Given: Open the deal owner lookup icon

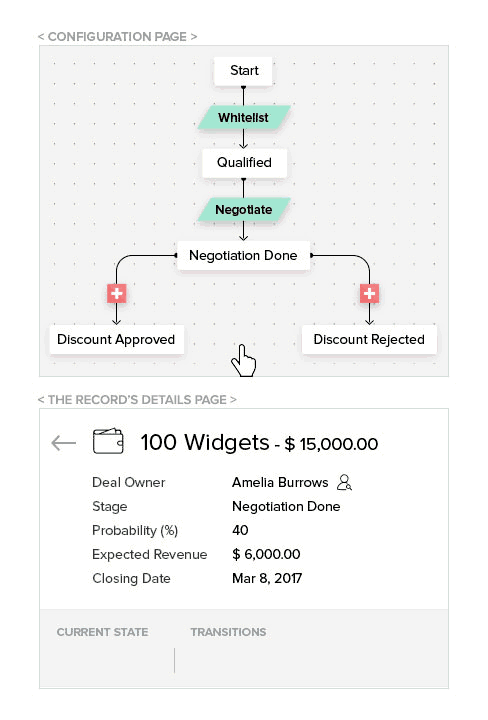Looking at the screenshot, I should [344, 482].
